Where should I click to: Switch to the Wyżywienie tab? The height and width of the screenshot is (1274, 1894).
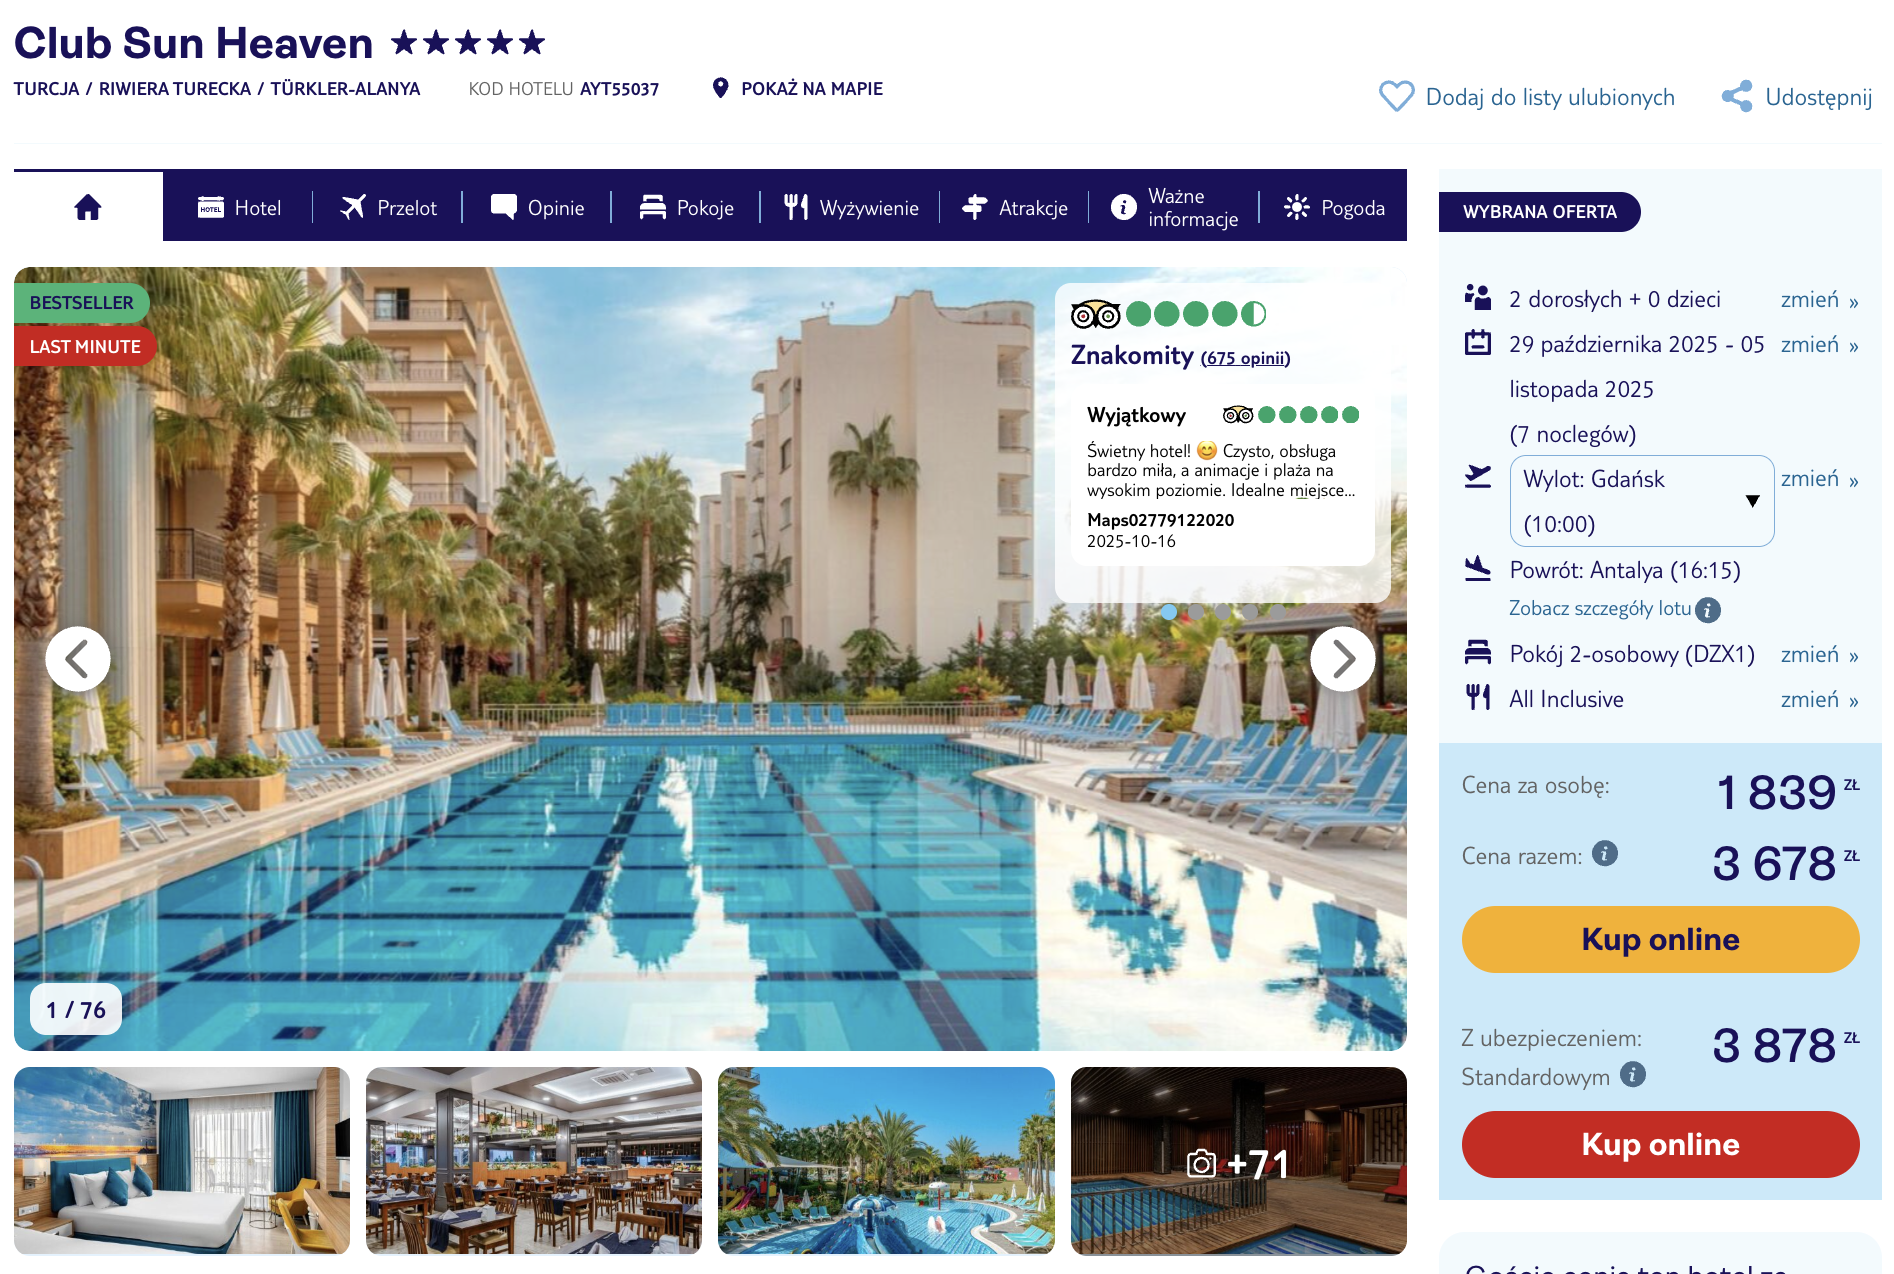(x=851, y=207)
